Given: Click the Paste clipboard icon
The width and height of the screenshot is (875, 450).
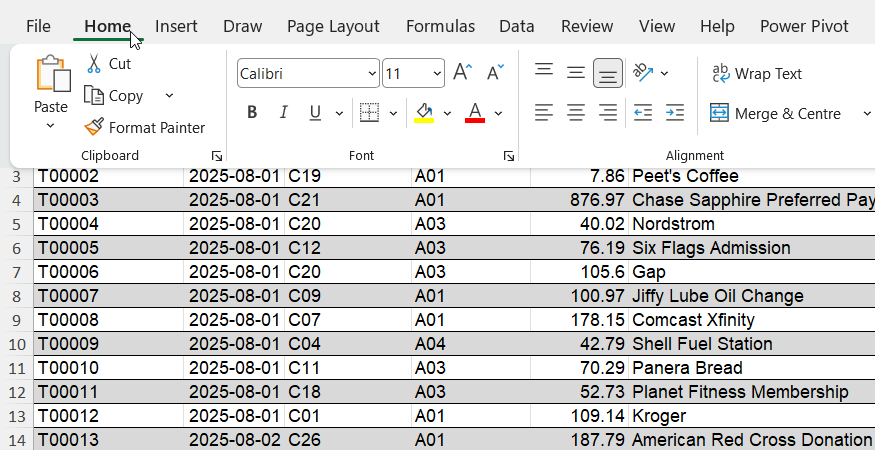Looking at the screenshot, I should (54, 73).
